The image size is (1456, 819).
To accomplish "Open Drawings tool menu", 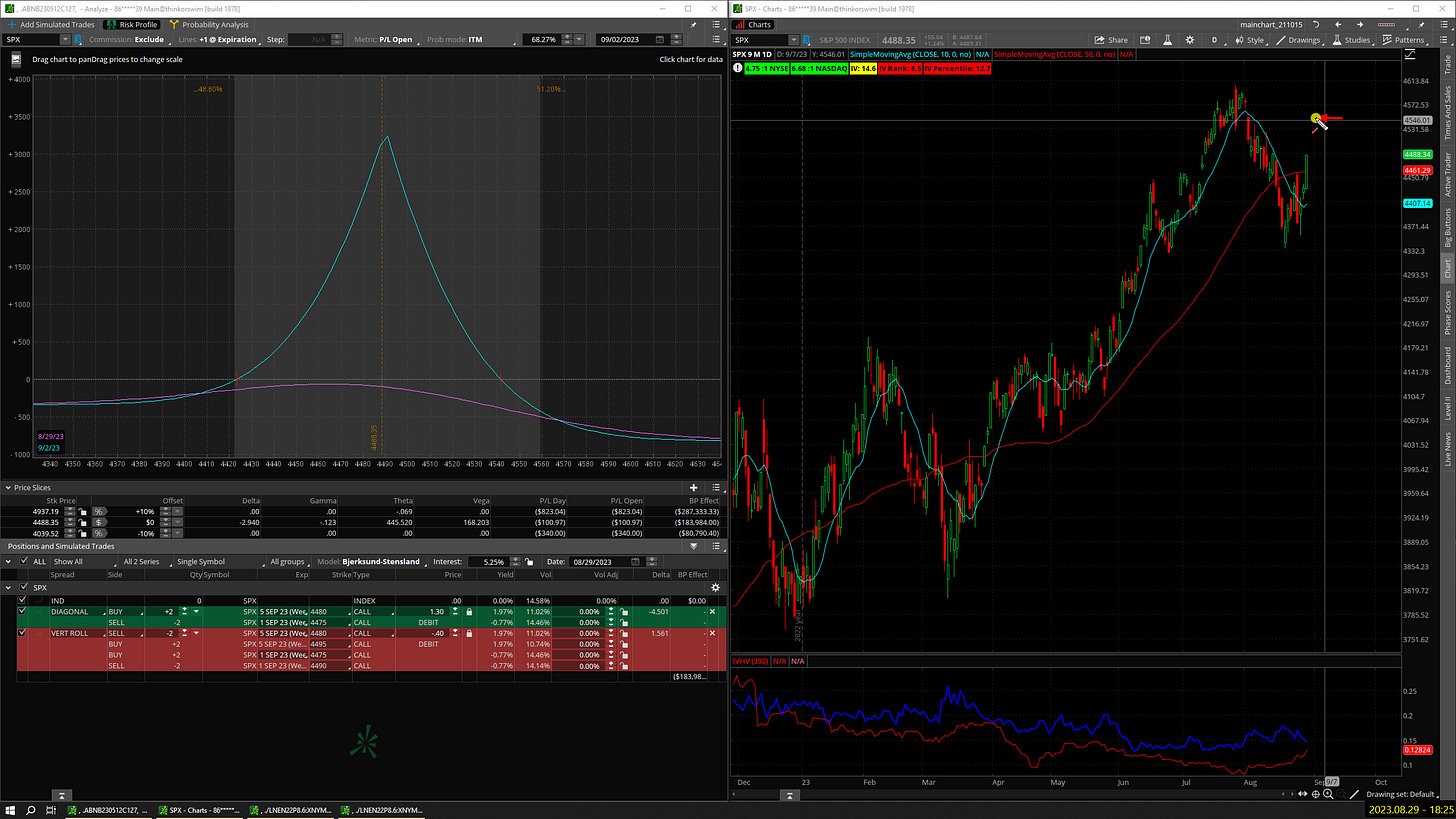I will (1297, 40).
